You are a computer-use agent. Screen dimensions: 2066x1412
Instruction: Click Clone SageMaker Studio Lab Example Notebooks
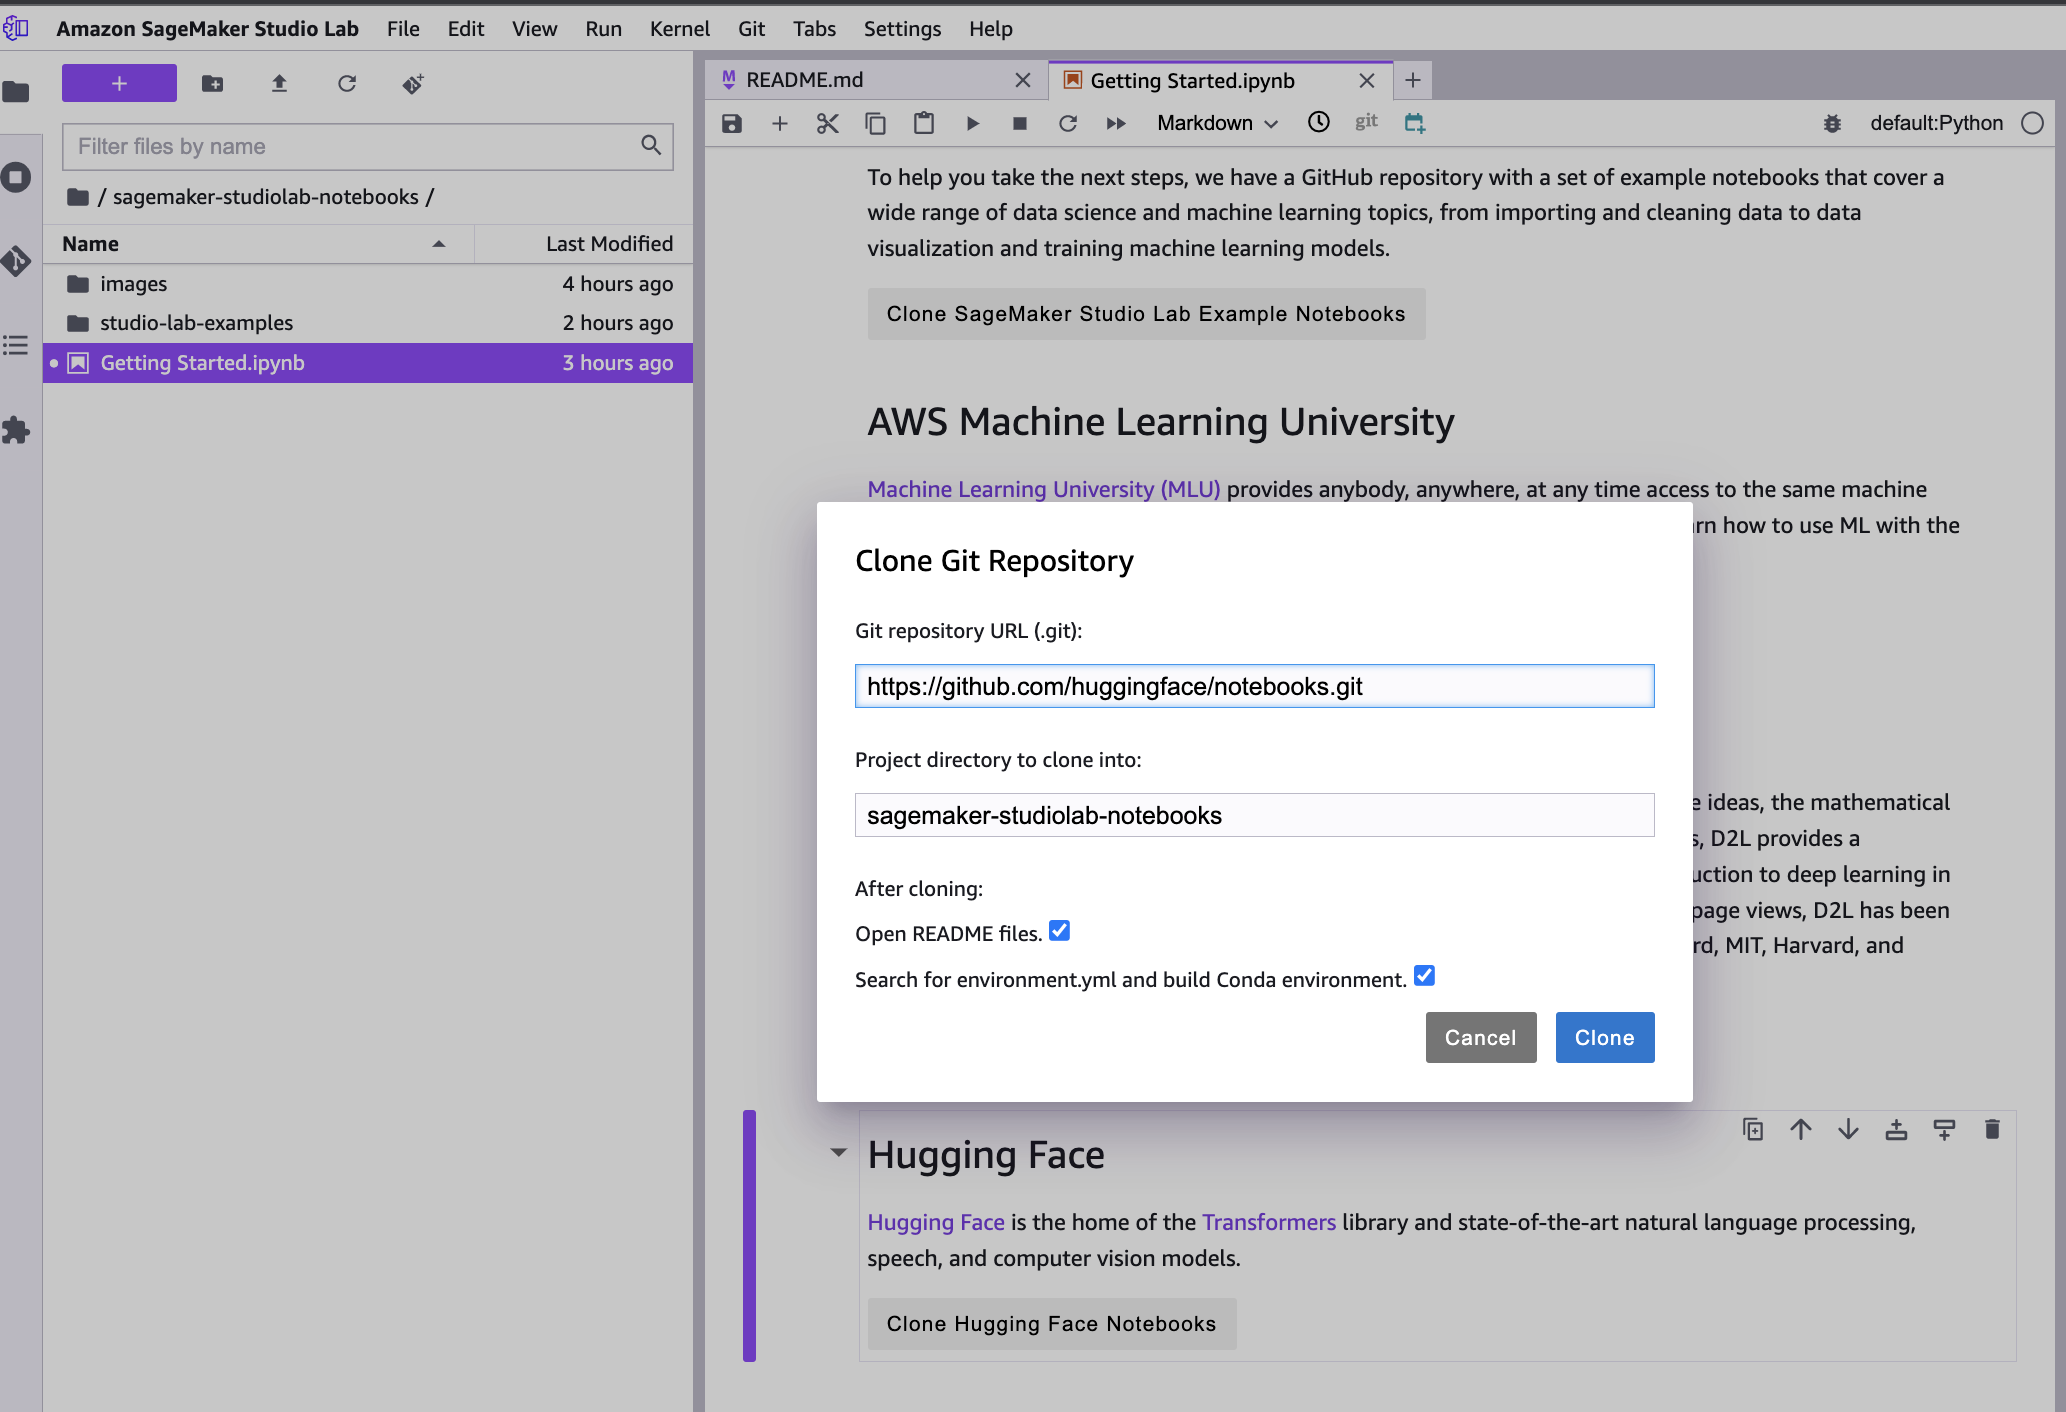click(1146, 314)
